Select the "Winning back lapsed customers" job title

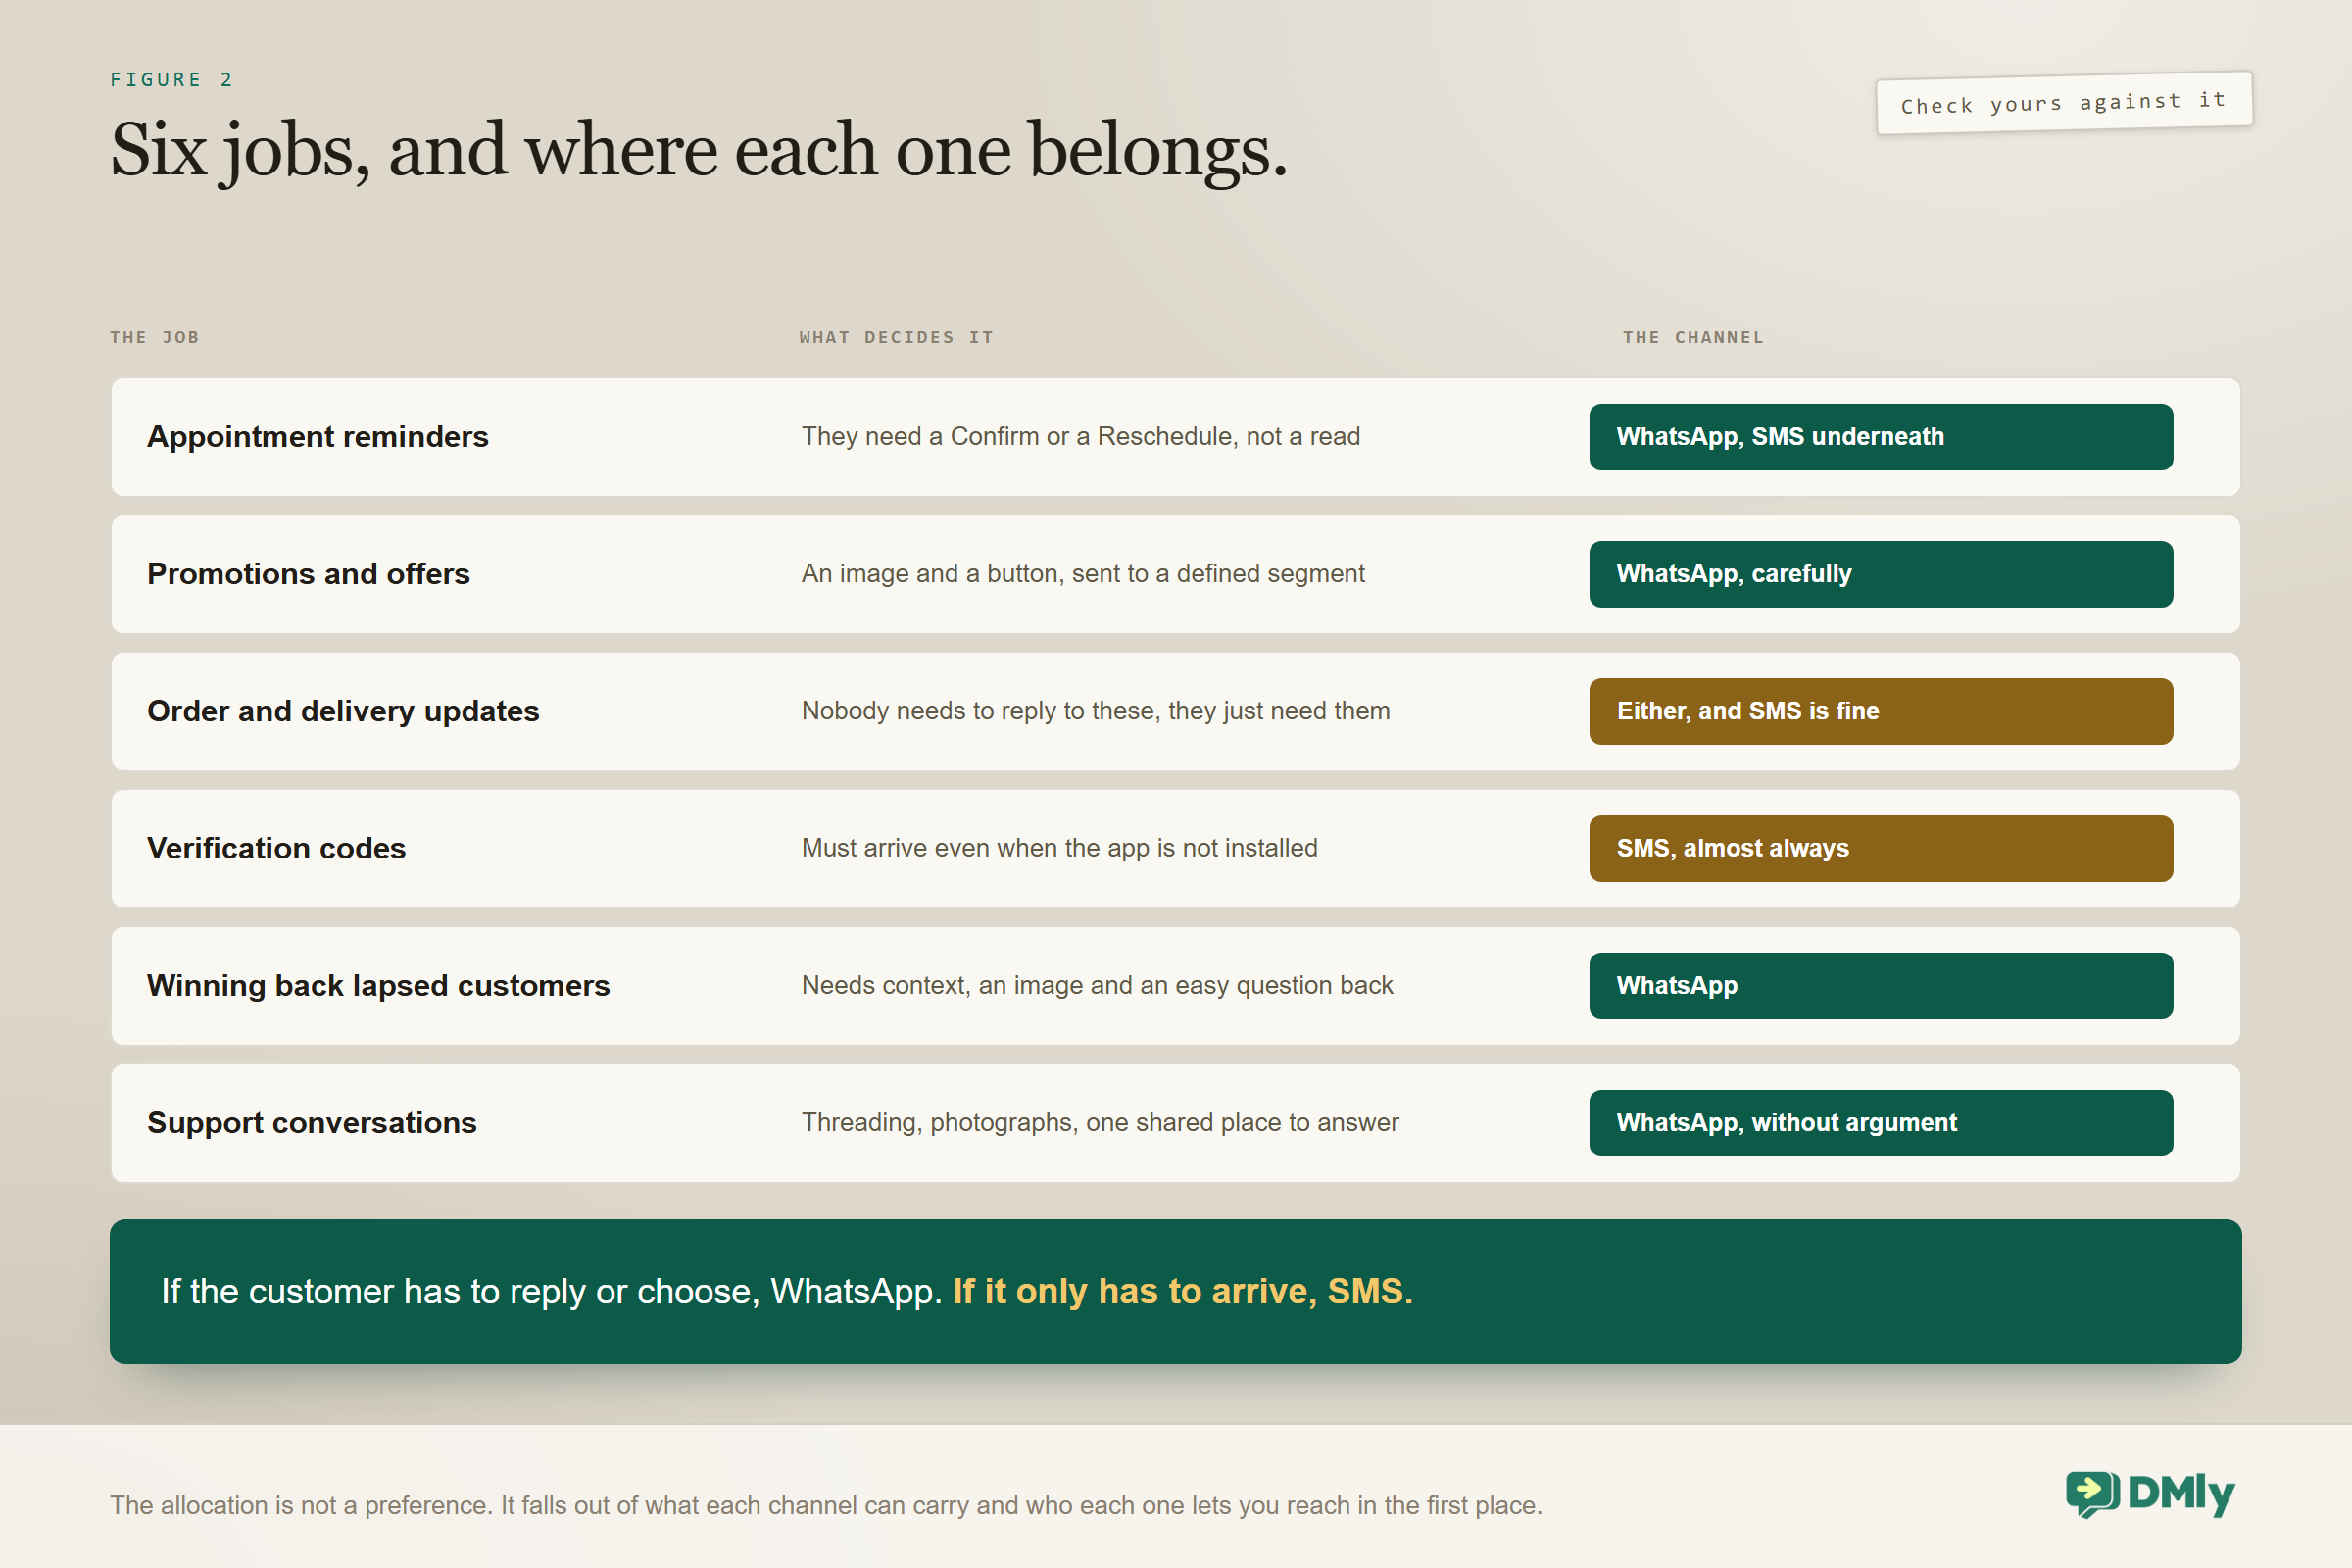(378, 986)
